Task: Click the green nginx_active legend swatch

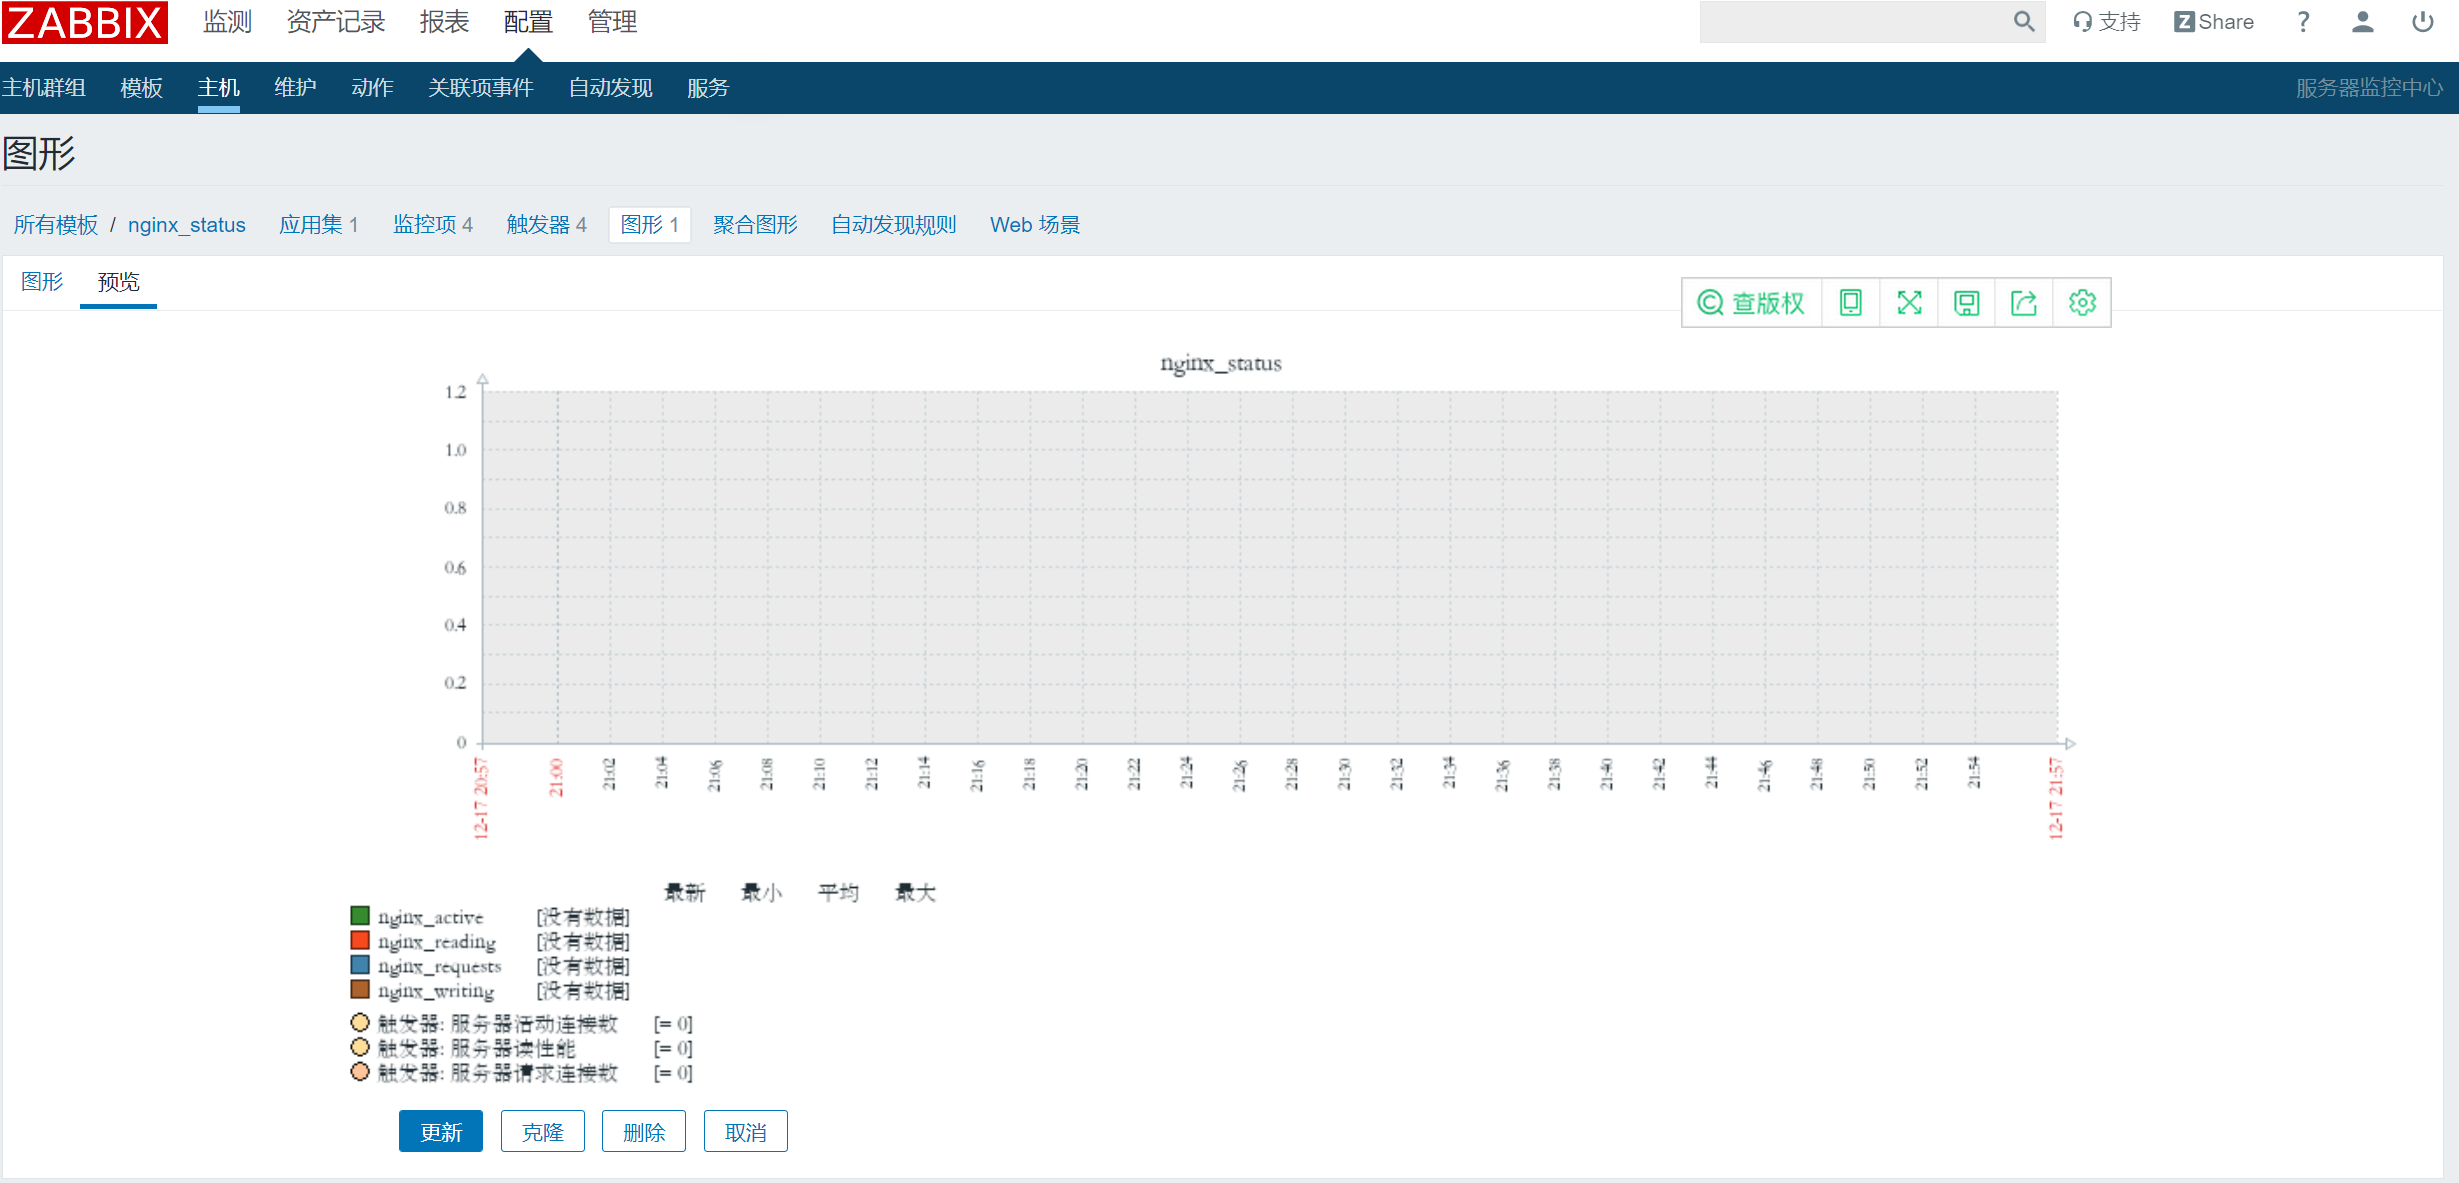Action: [x=360, y=916]
